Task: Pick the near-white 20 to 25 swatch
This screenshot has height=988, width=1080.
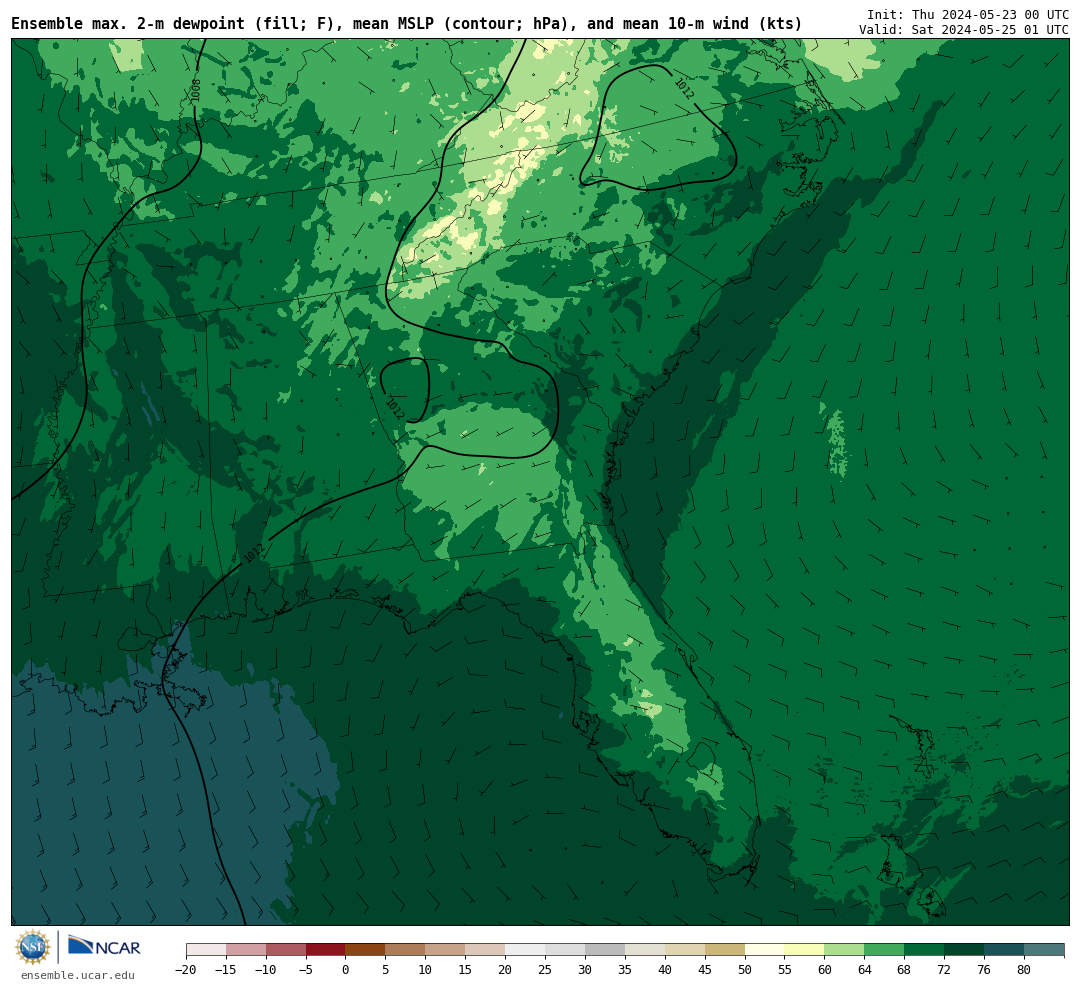Action: pyautogui.click(x=525, y=950)
